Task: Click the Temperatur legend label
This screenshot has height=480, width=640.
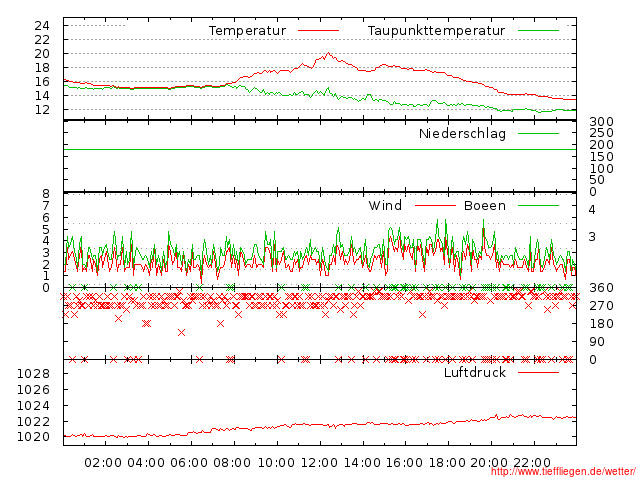Action: 247,31
